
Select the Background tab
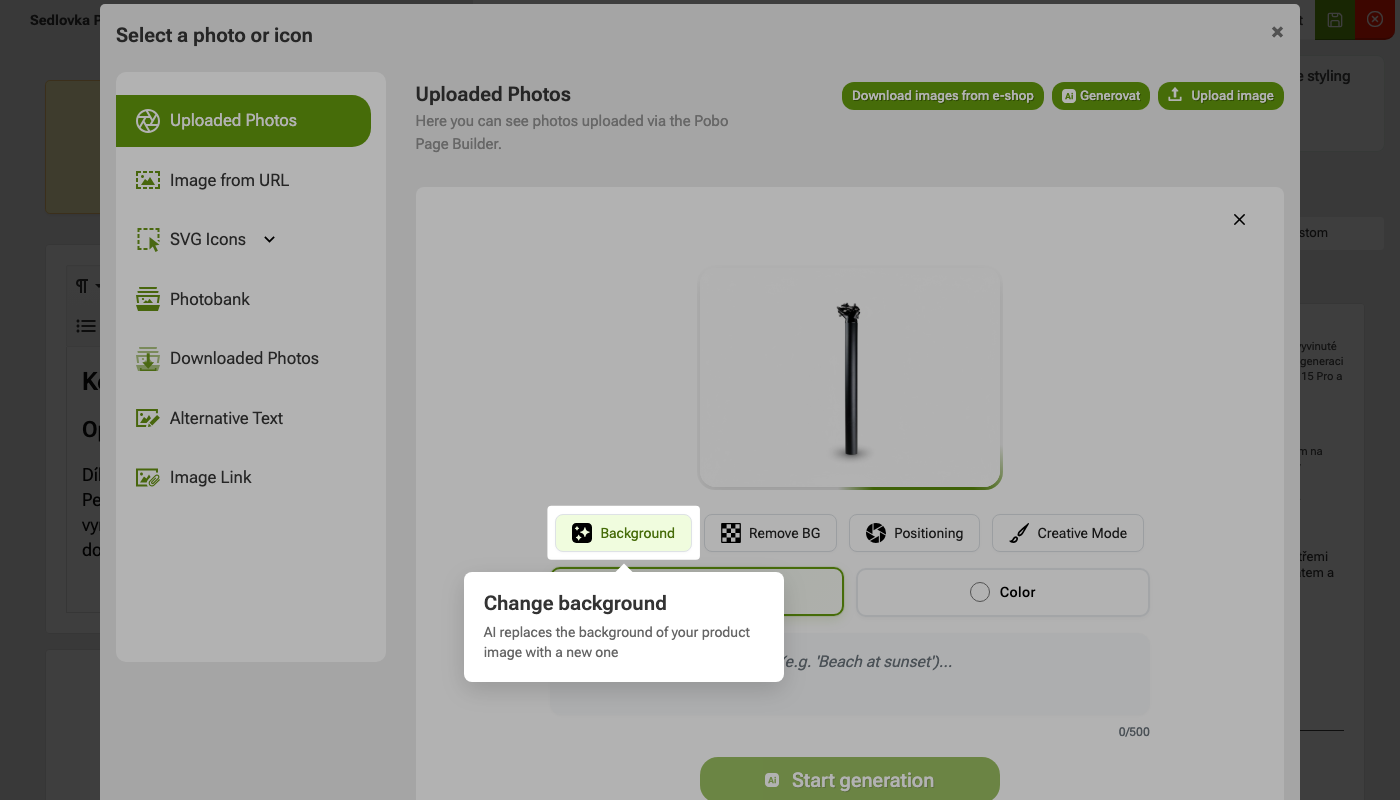tap(623, 533)
